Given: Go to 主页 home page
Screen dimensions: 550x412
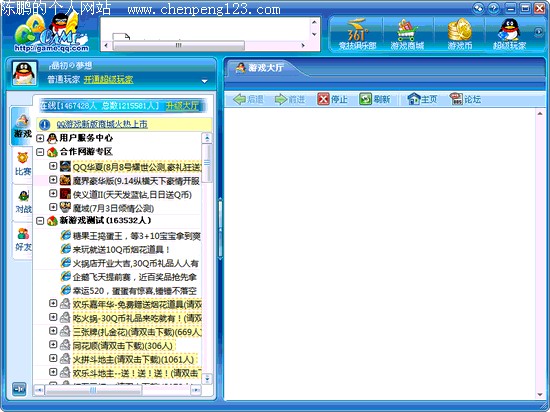Looking at the screenshot, I should pos(422,100).
